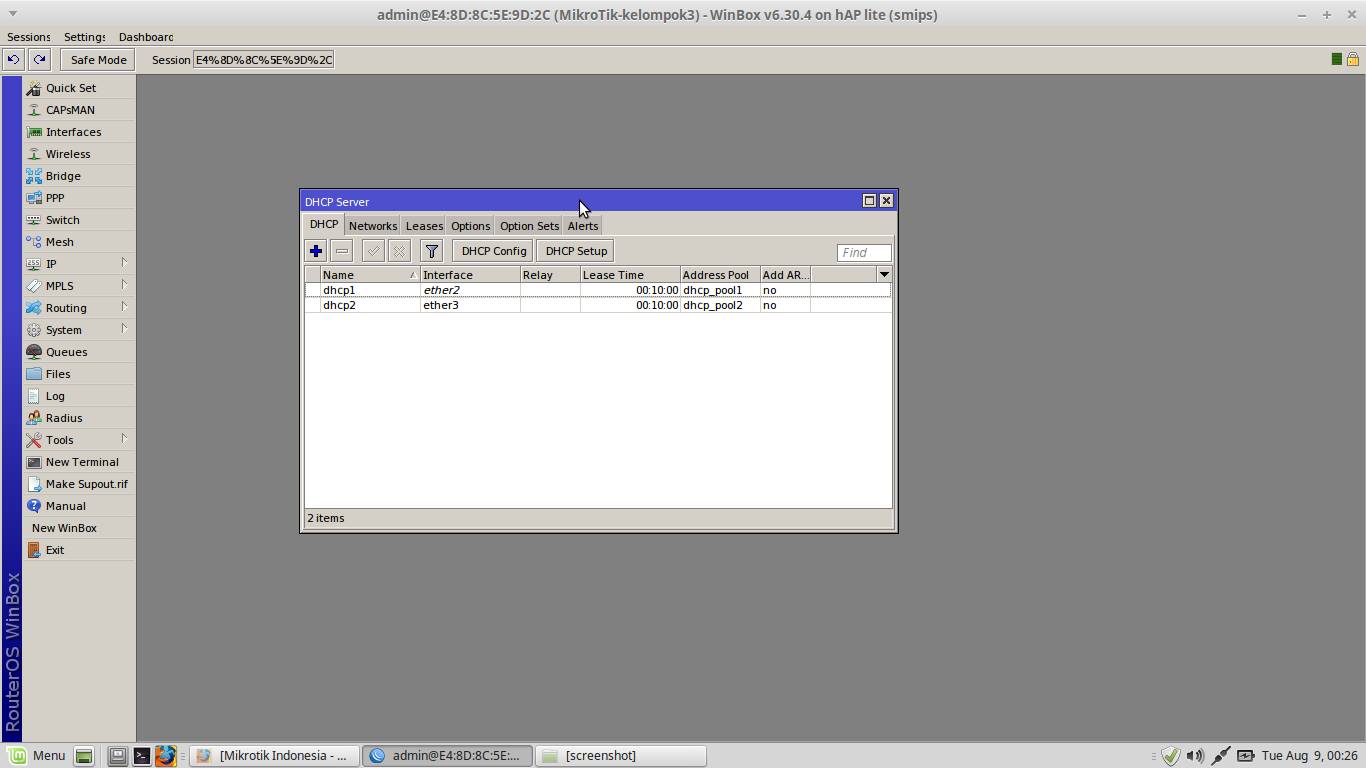Switch to screenshot taskbar window
The width and height of the screenshot is (1366, 768).
[x=621, y=756]
